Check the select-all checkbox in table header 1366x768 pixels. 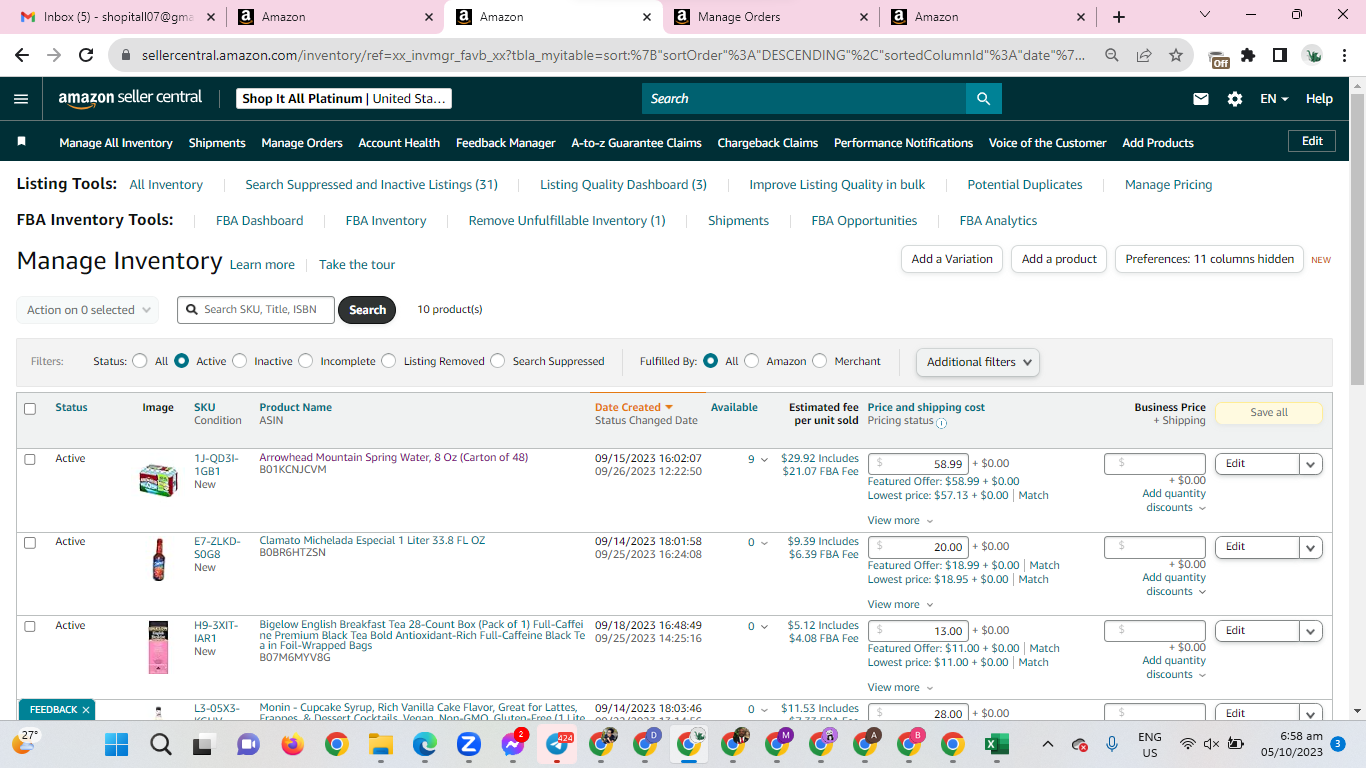[30, 408]
